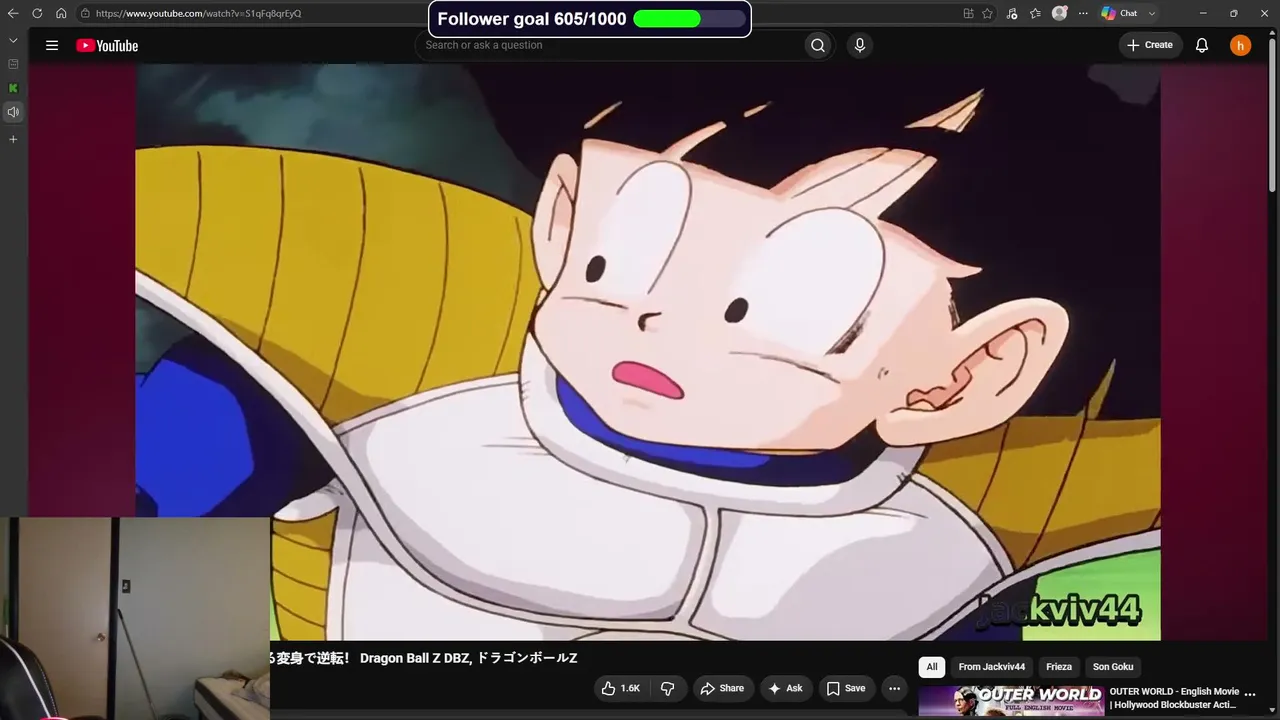Screen dimensions: 1280x720
Task: Open YouTube notifications bell
Action: tap(1202, 45)
